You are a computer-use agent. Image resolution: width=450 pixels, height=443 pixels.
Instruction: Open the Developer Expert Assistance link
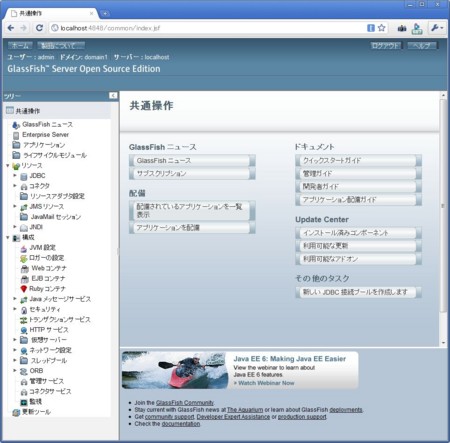coord(233,417)
